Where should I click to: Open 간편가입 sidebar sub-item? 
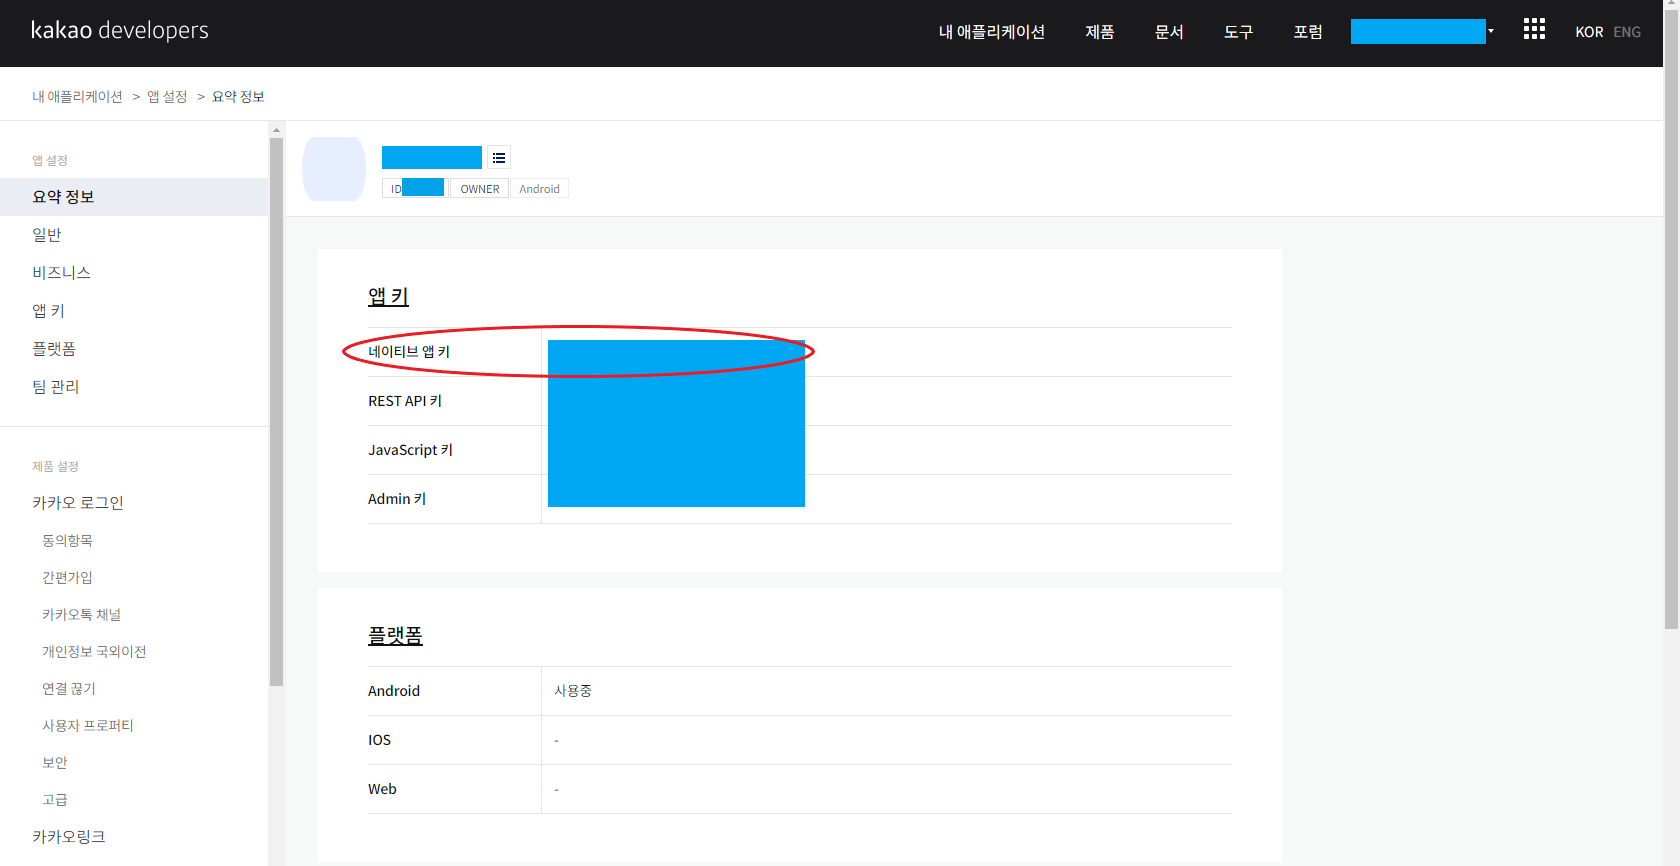(x=67, y=578)
